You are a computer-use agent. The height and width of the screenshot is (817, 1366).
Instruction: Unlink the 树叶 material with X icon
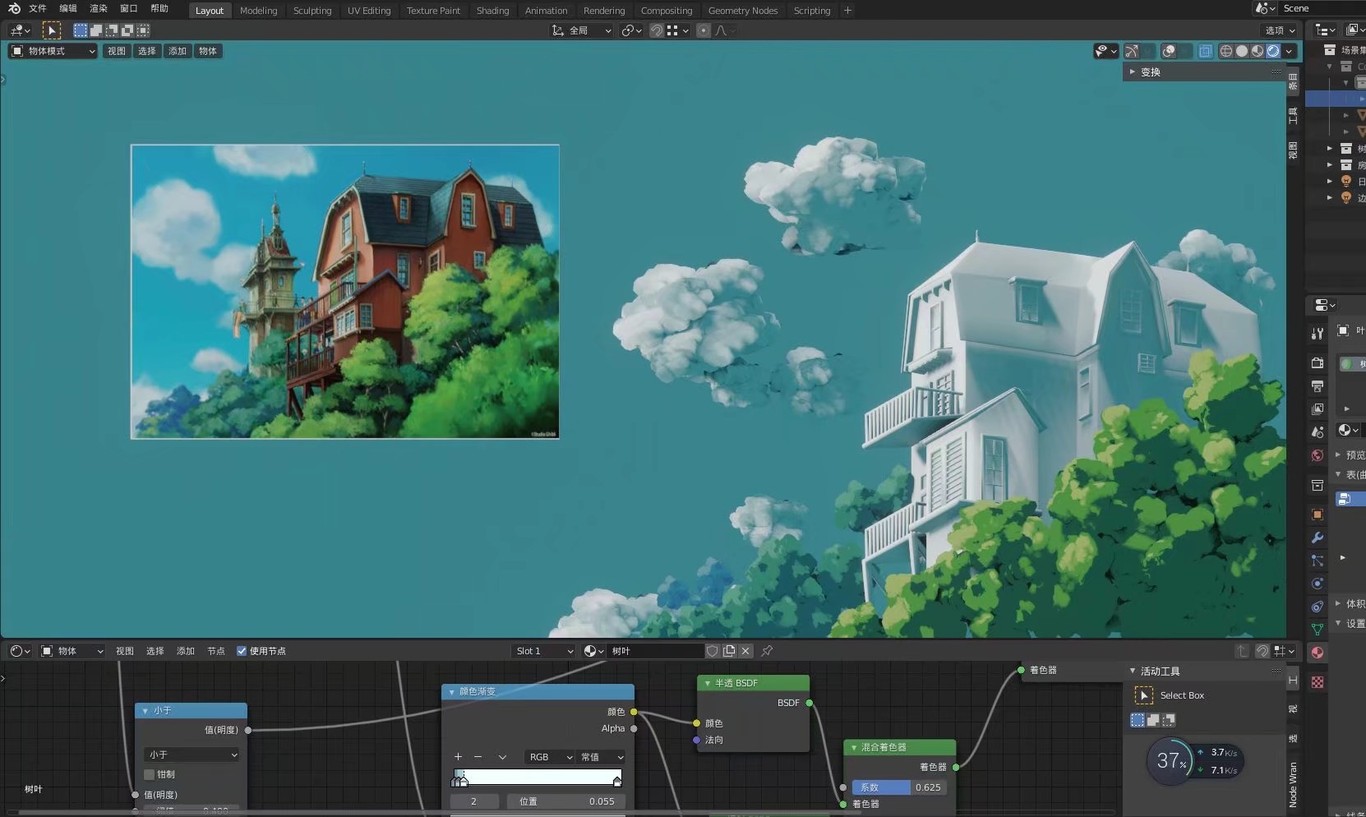745,651
